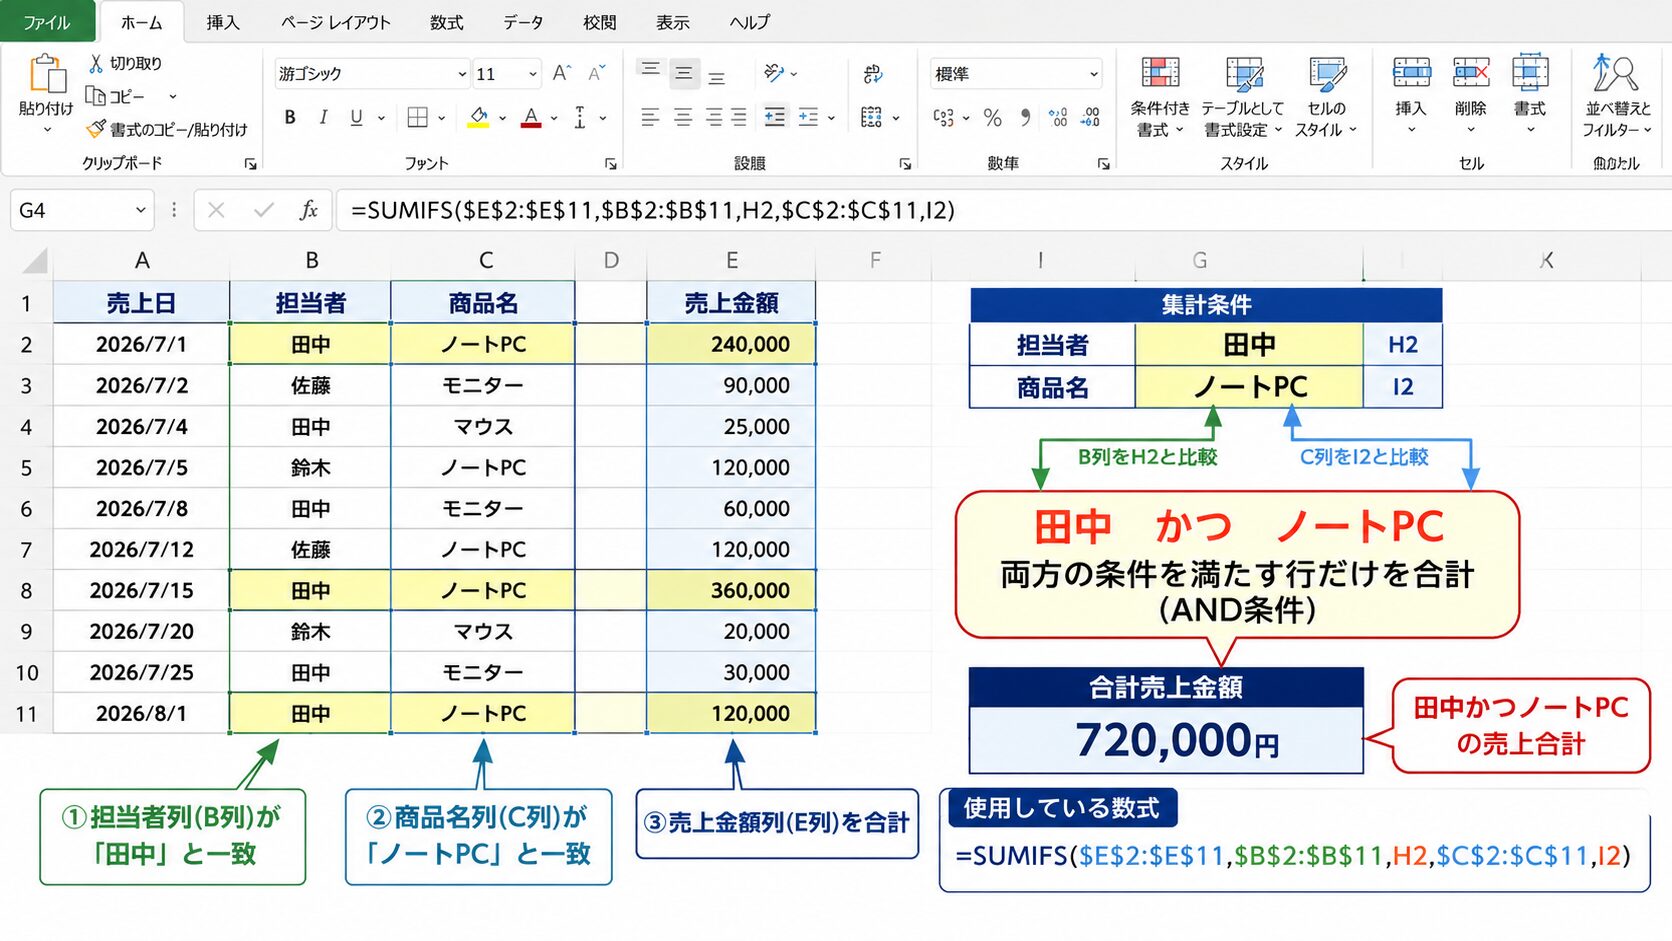Increase font size with the large A icon
The height and width of the screenshot is (941, 1672).
562,73
